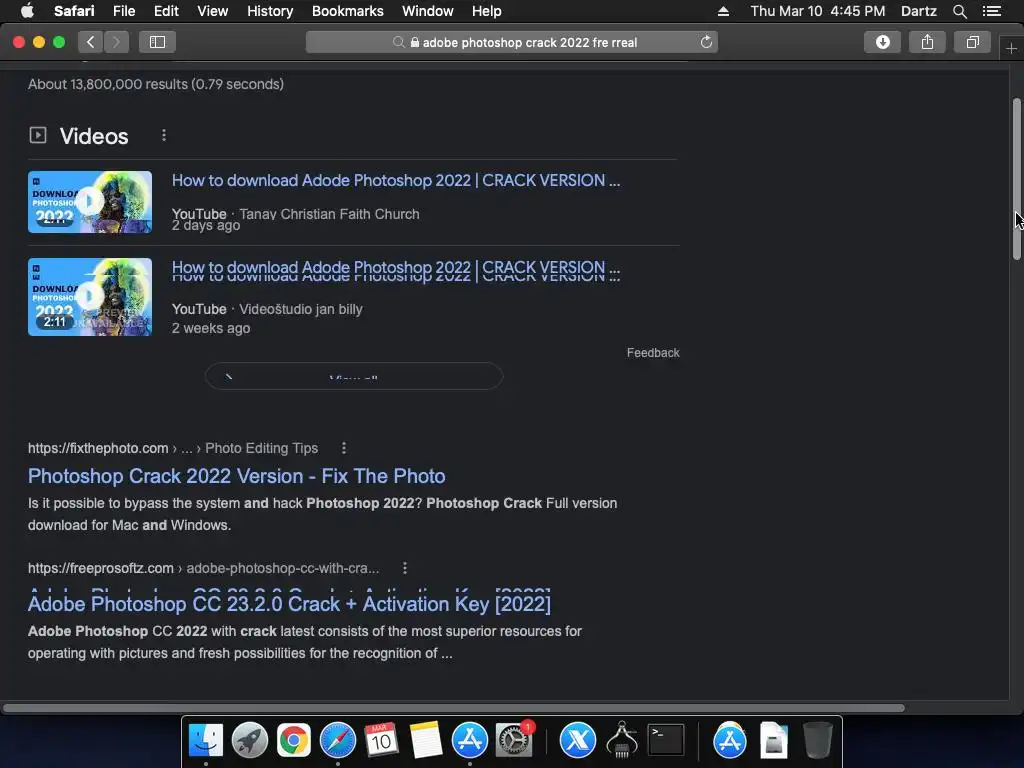Image resolution: width=1024 pixels, height=768 pixels.
Task: Open the Xcode icon in the Dock
Action: (x=578, y=740)
